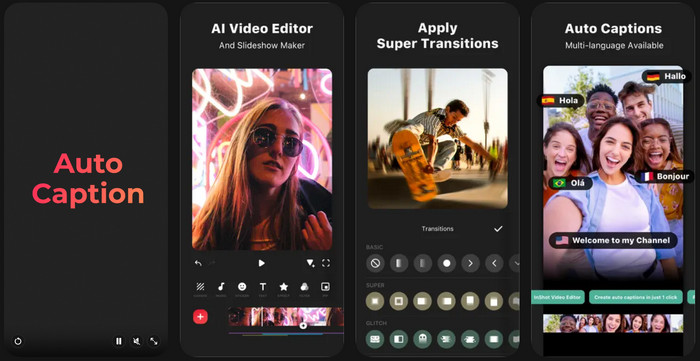Select the Bonjour French caption bubble
The width and height of the screenshot is (700, 361).
[665, 177]
